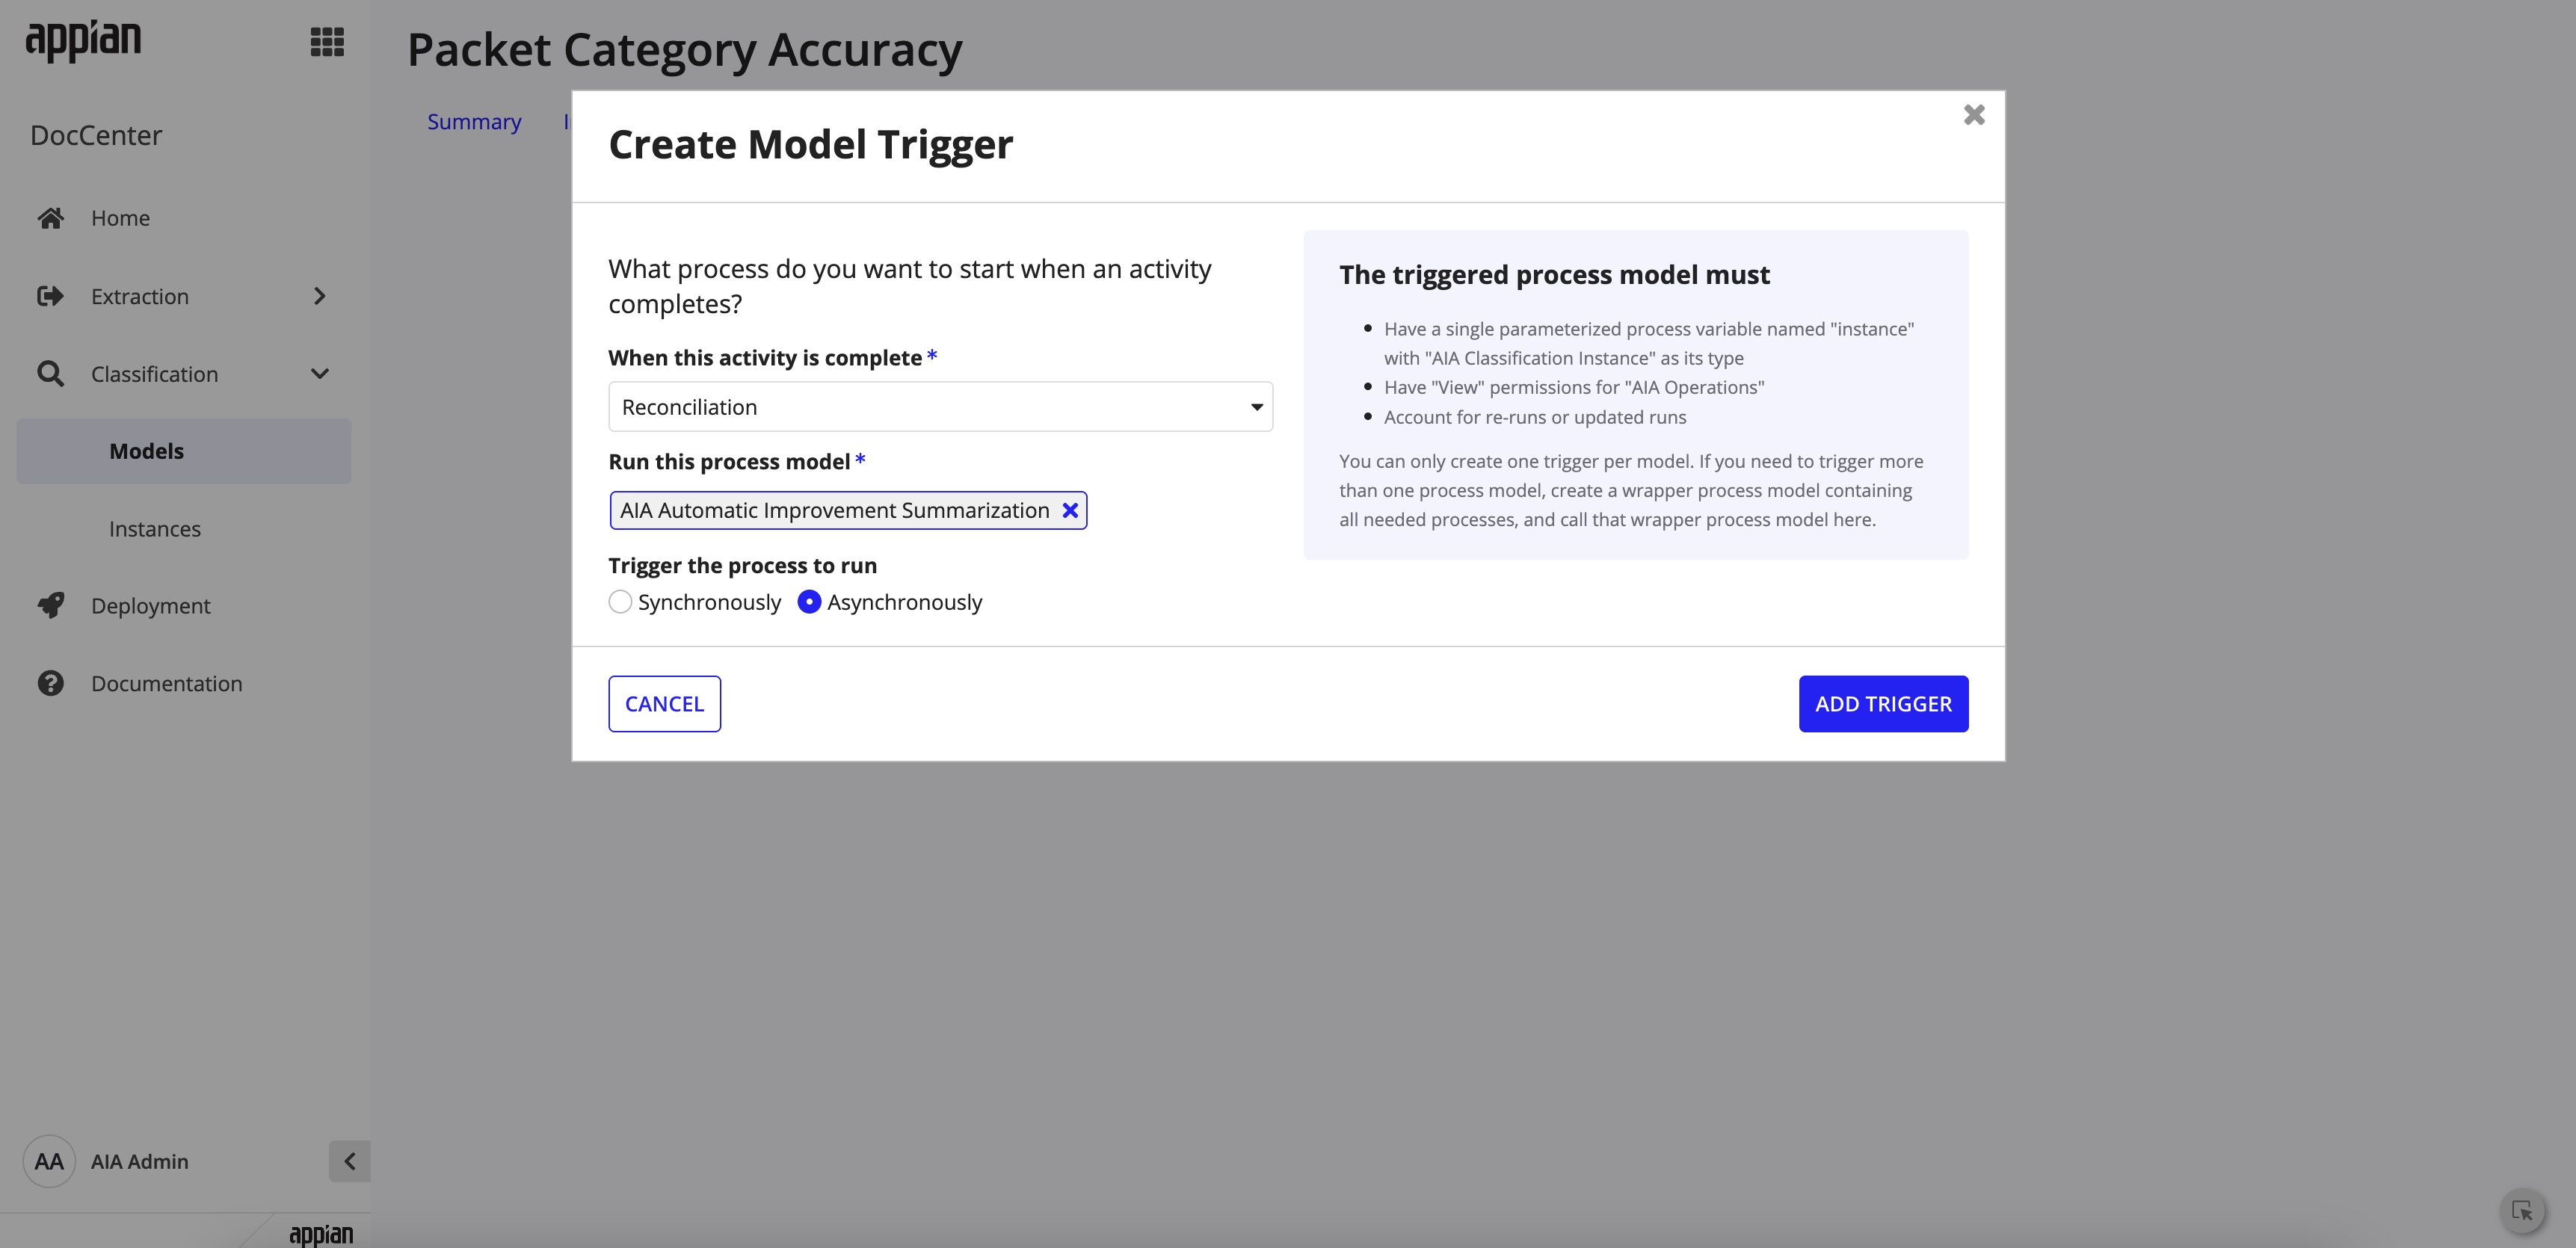2576x1248 pixels.
Task: Open the Summary tab
Action: pos(474,122)
